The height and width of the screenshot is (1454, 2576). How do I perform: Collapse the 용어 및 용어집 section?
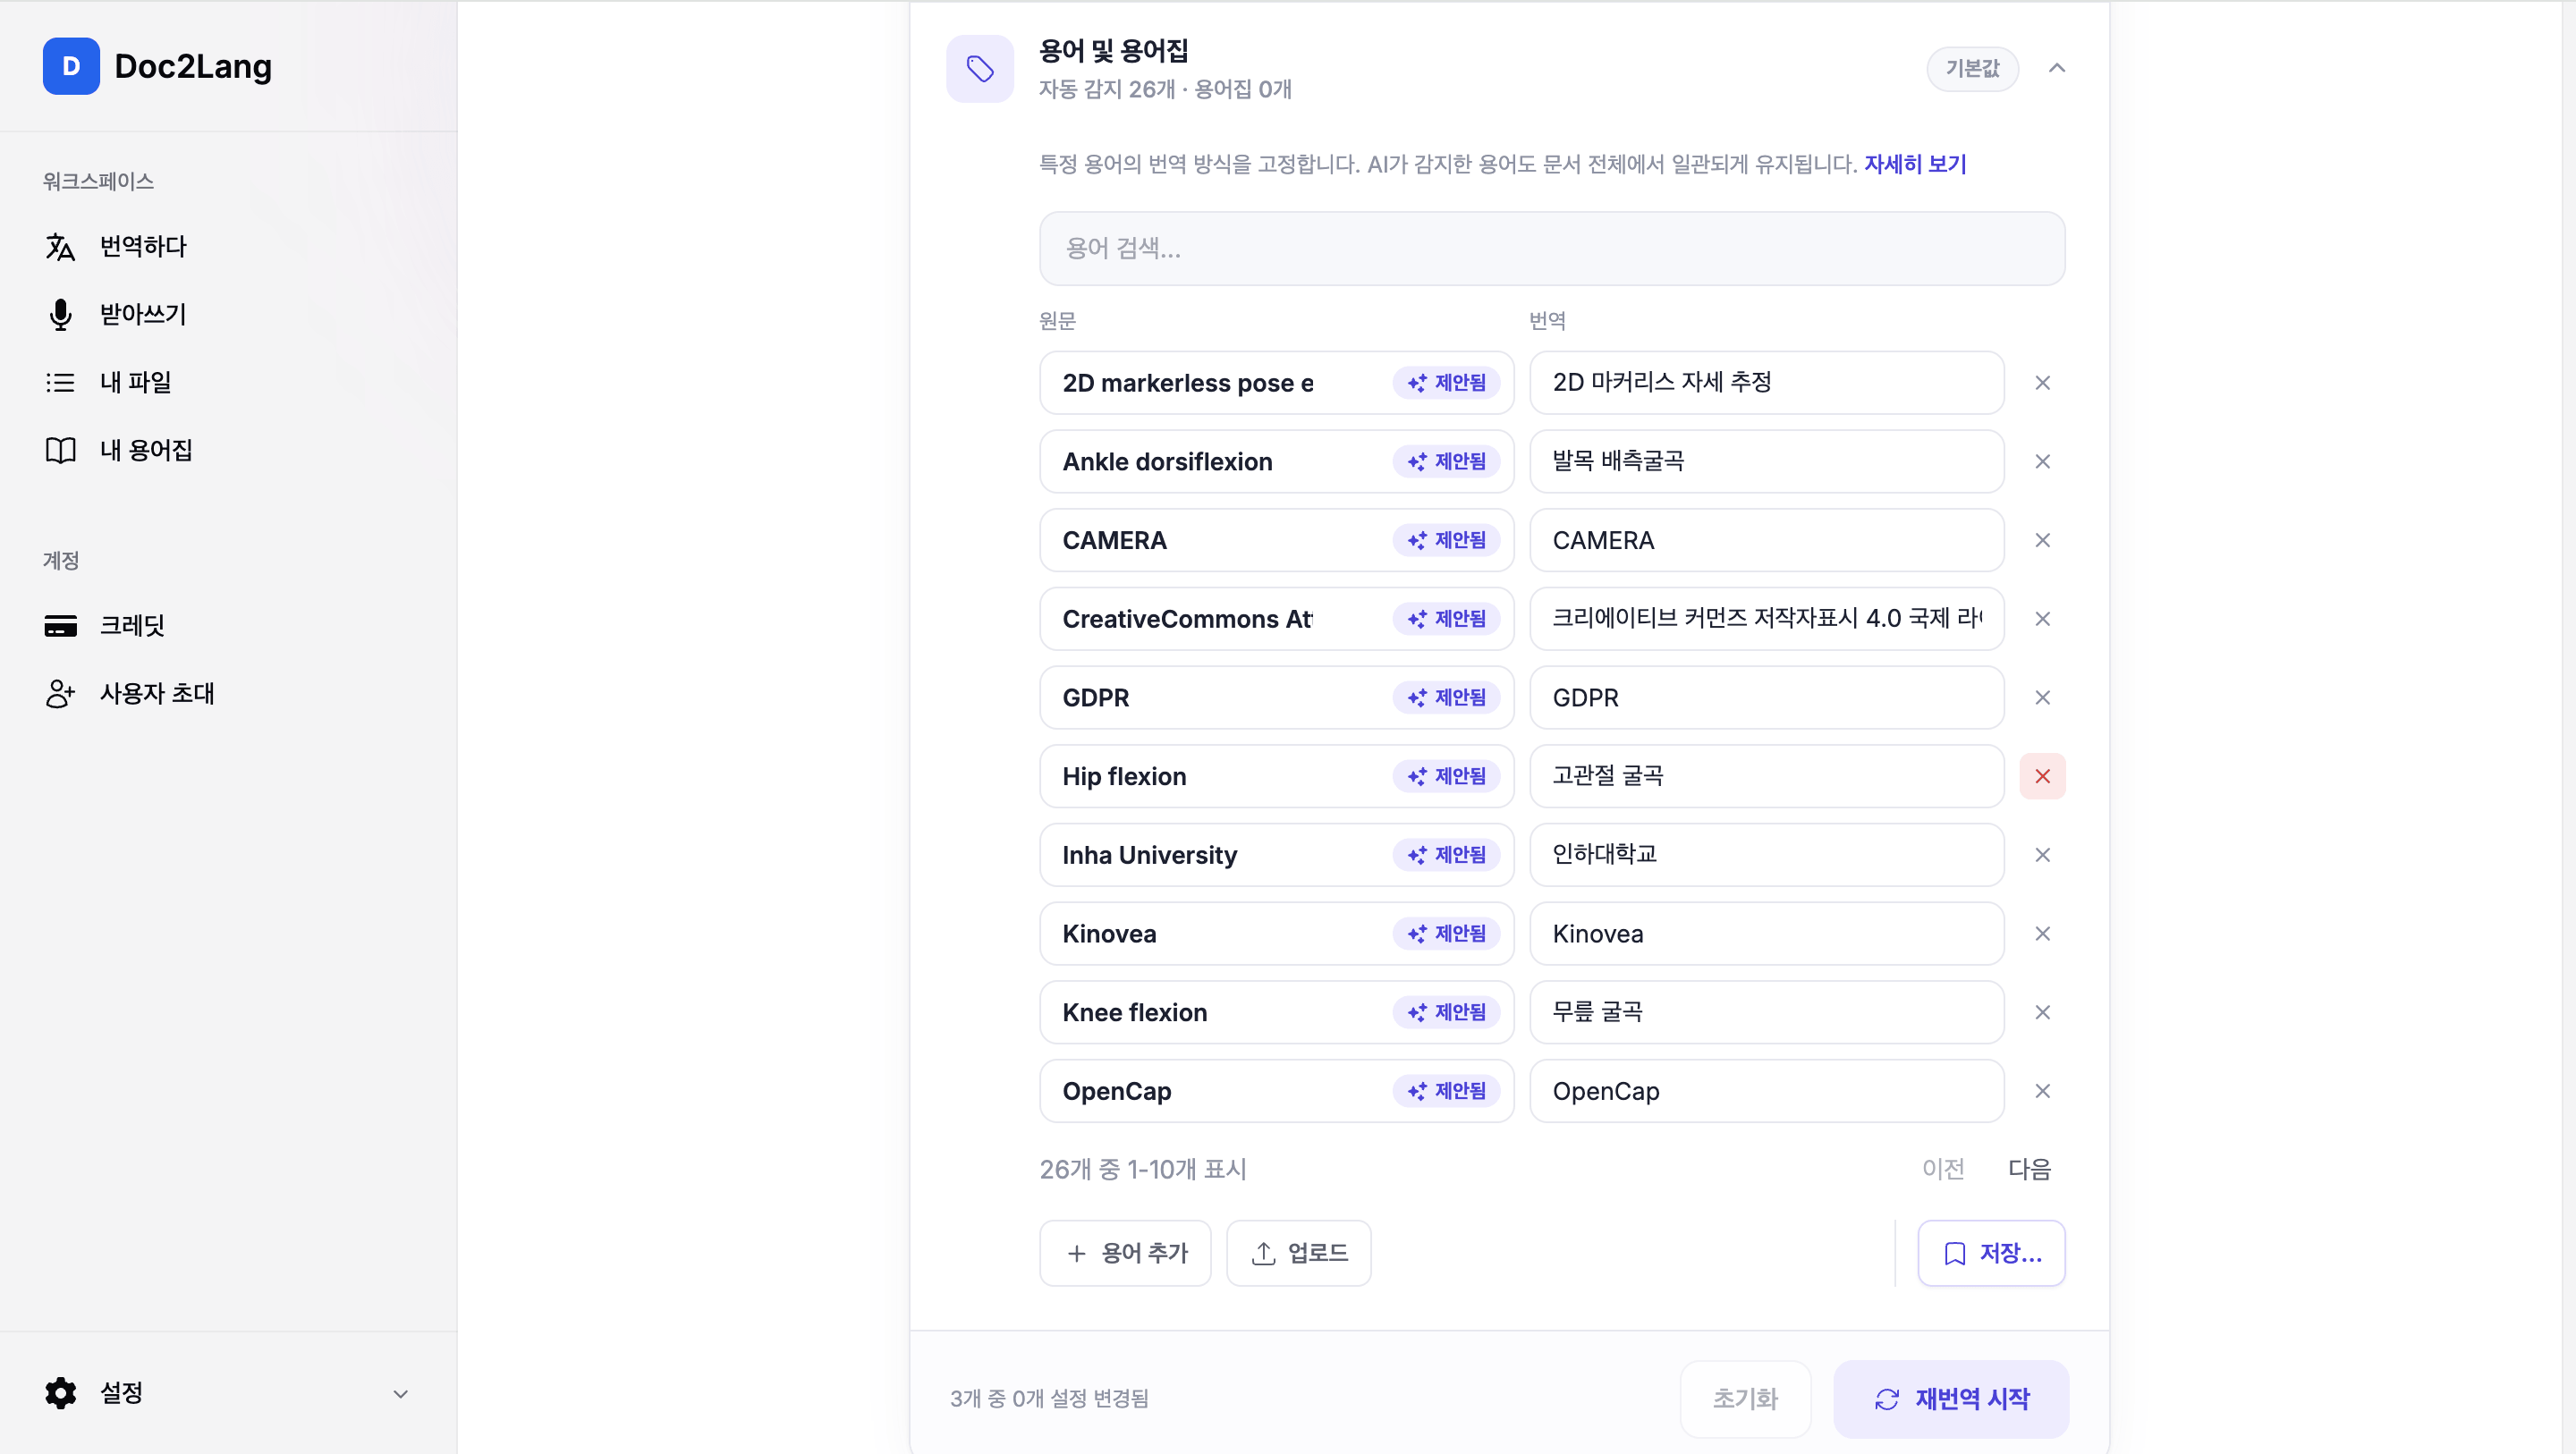pyautogui.click(x=2057, y=68)
